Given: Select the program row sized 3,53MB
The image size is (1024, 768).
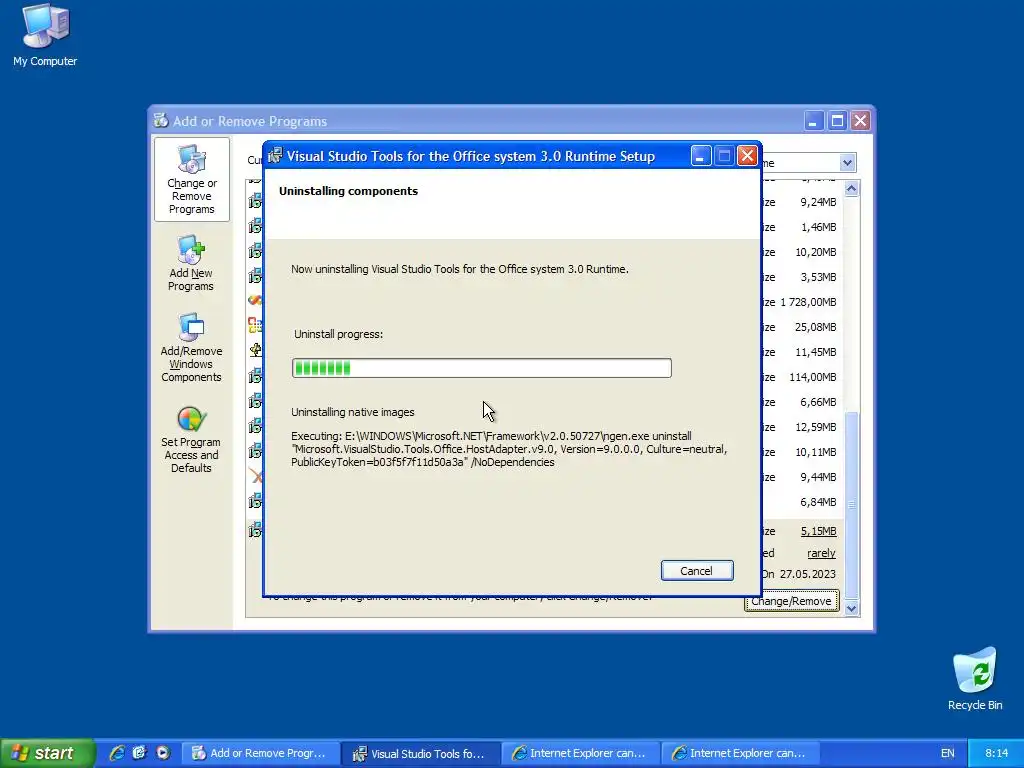Looking at the screenshot, I should [x=545, y=277].
